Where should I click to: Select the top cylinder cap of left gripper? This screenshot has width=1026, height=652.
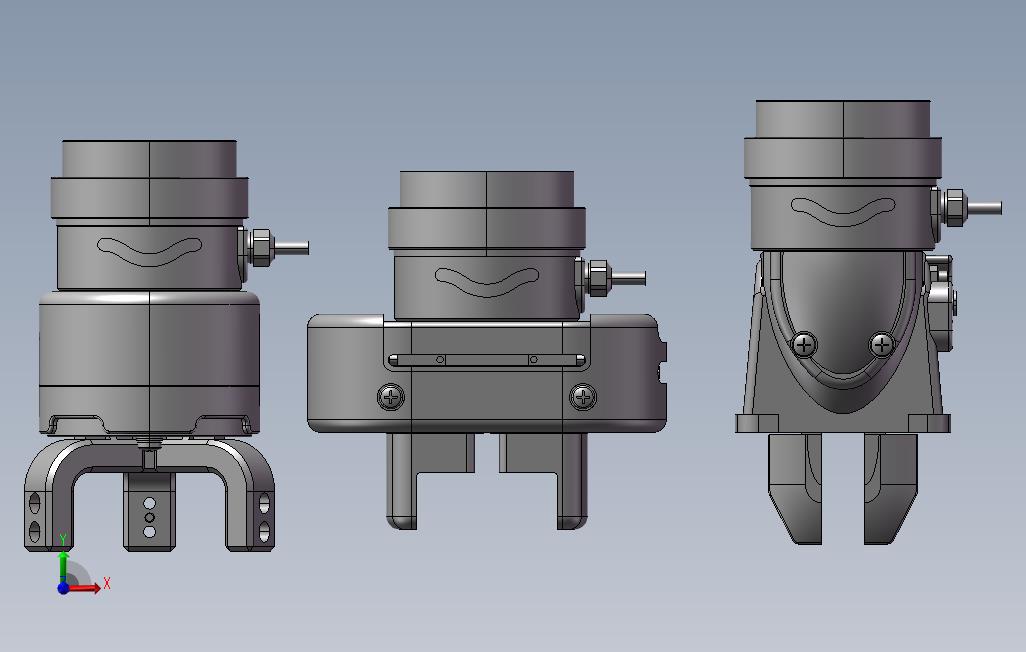[x=149, y=159]
